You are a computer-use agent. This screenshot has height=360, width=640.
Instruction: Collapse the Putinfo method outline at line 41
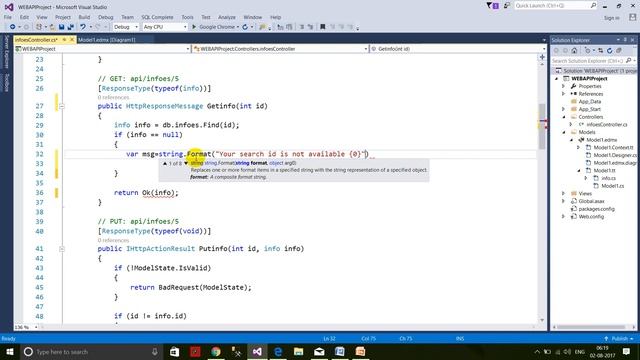(x=62, y=249)
